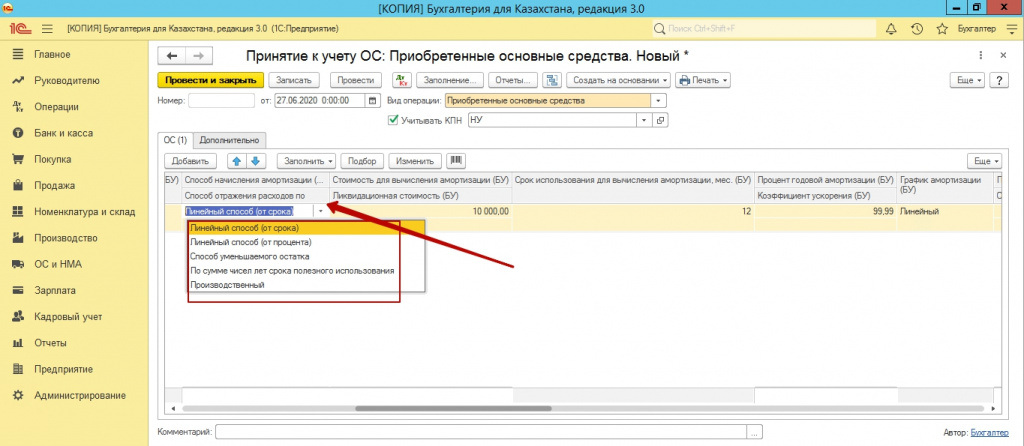Expand Вид операции dropdown arrow

click(658, 101)
